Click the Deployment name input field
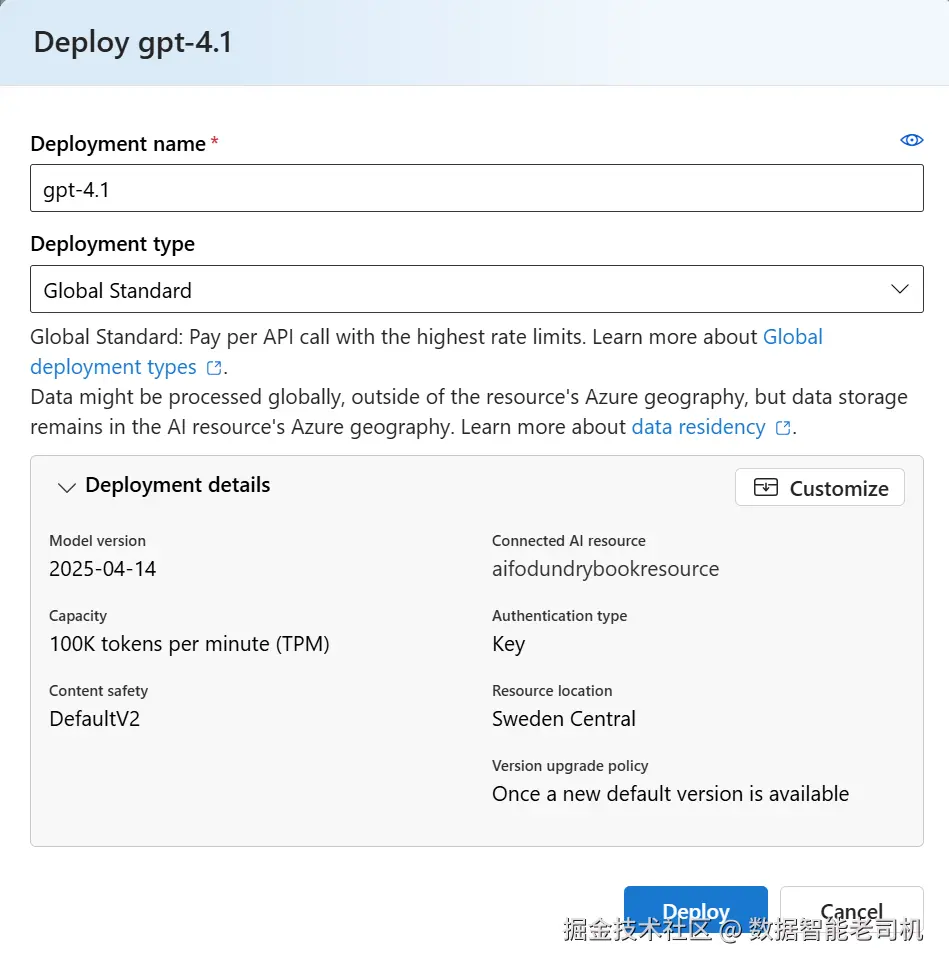949x969 pixels. coord(476,188)
